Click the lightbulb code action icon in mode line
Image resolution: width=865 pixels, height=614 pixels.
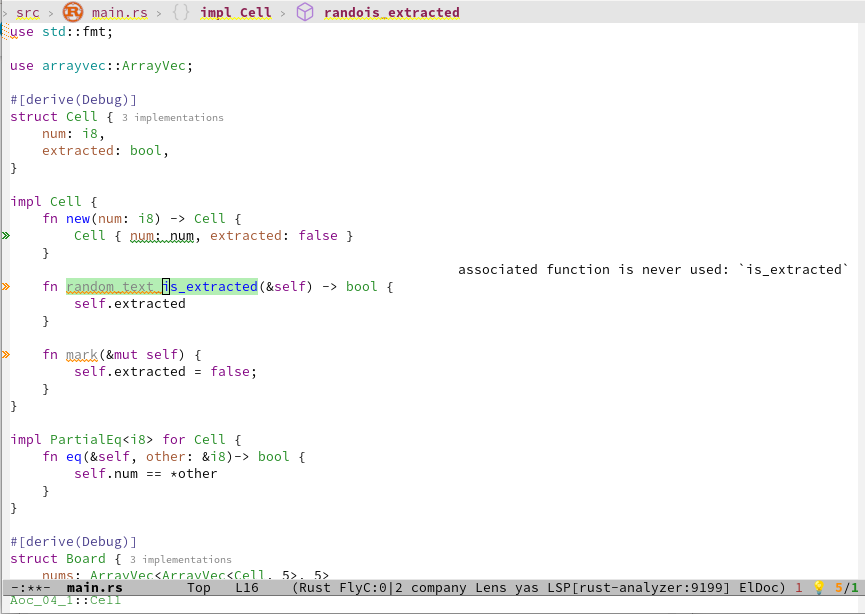(x=819, y=588)
